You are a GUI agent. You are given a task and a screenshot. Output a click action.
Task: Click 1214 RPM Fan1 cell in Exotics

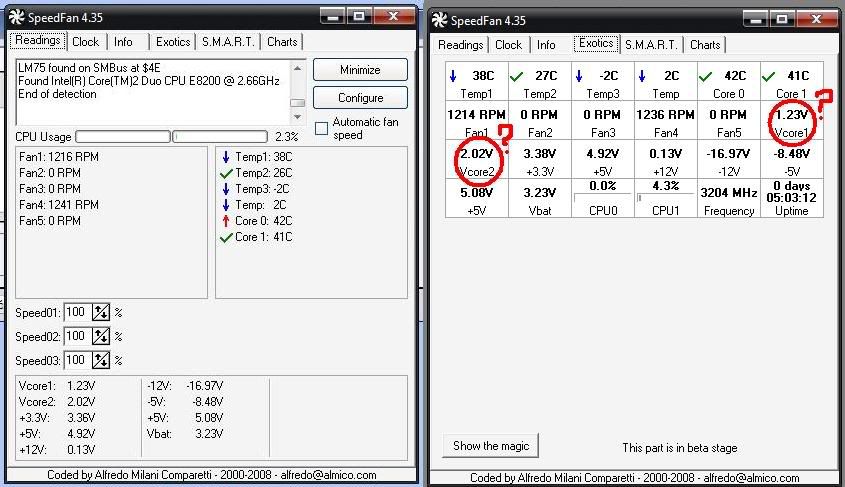476,120
